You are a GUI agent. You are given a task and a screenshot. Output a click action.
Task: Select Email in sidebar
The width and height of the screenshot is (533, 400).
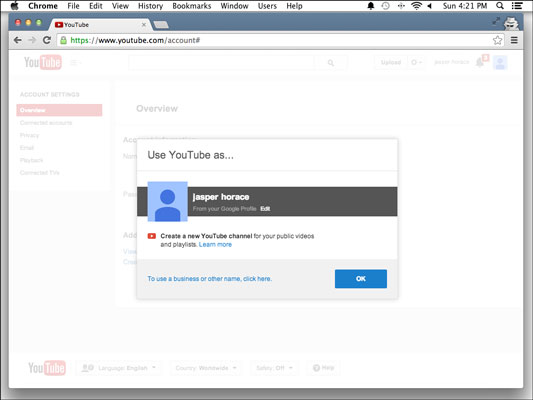pyautogui.click(x=27, y=148)
